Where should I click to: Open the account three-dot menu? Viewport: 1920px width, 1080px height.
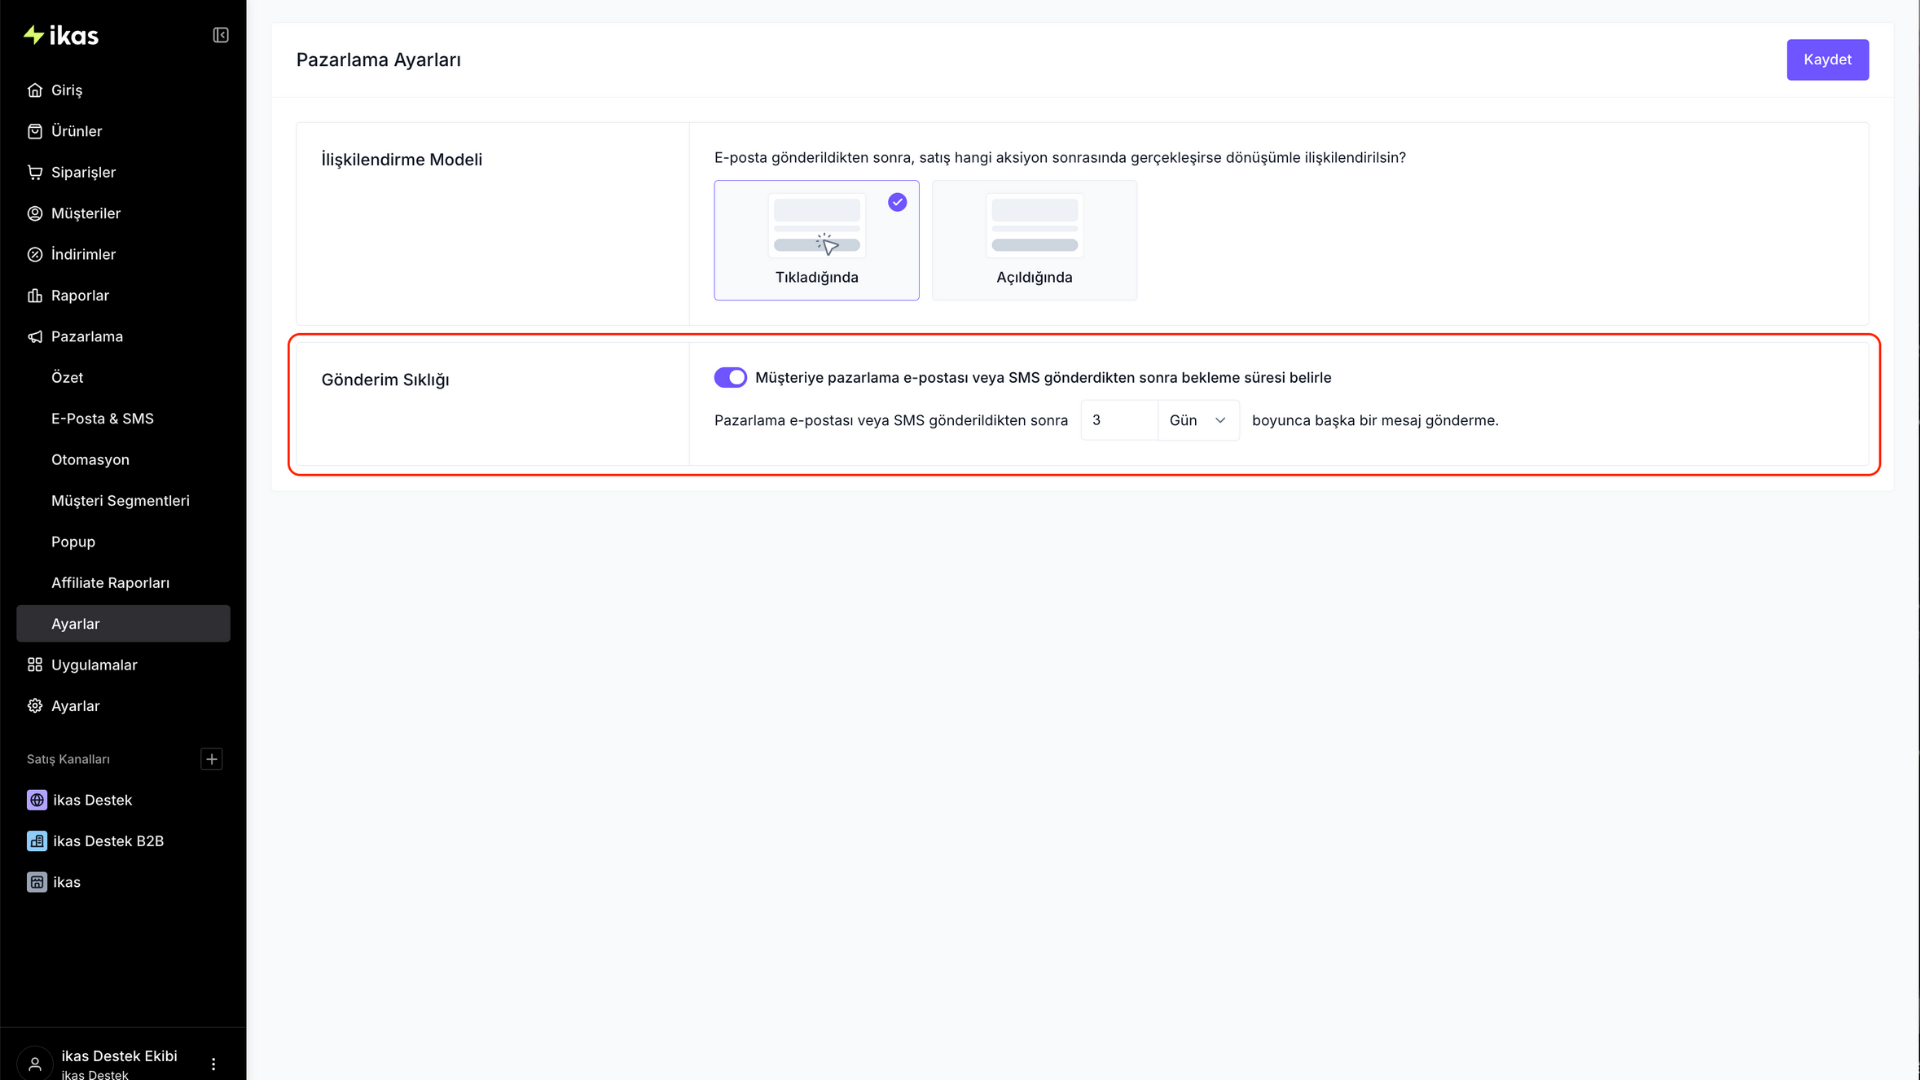pyautogui.click(x=213, y=1064)
